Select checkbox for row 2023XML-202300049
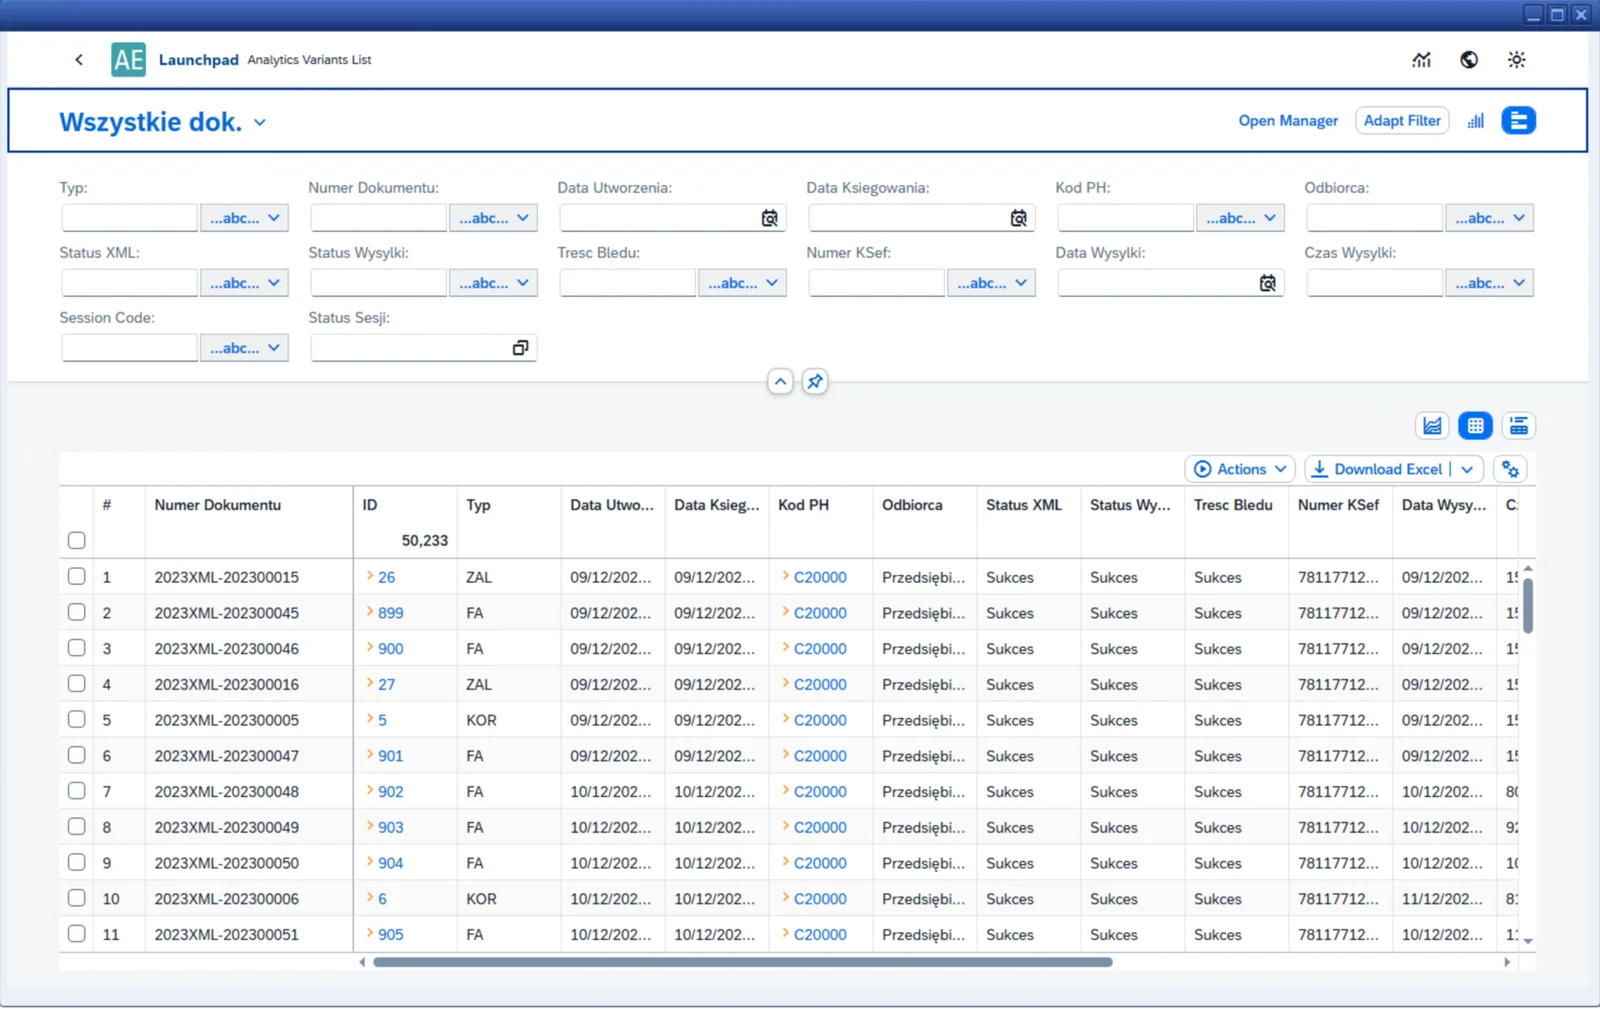 coord(77,827)
